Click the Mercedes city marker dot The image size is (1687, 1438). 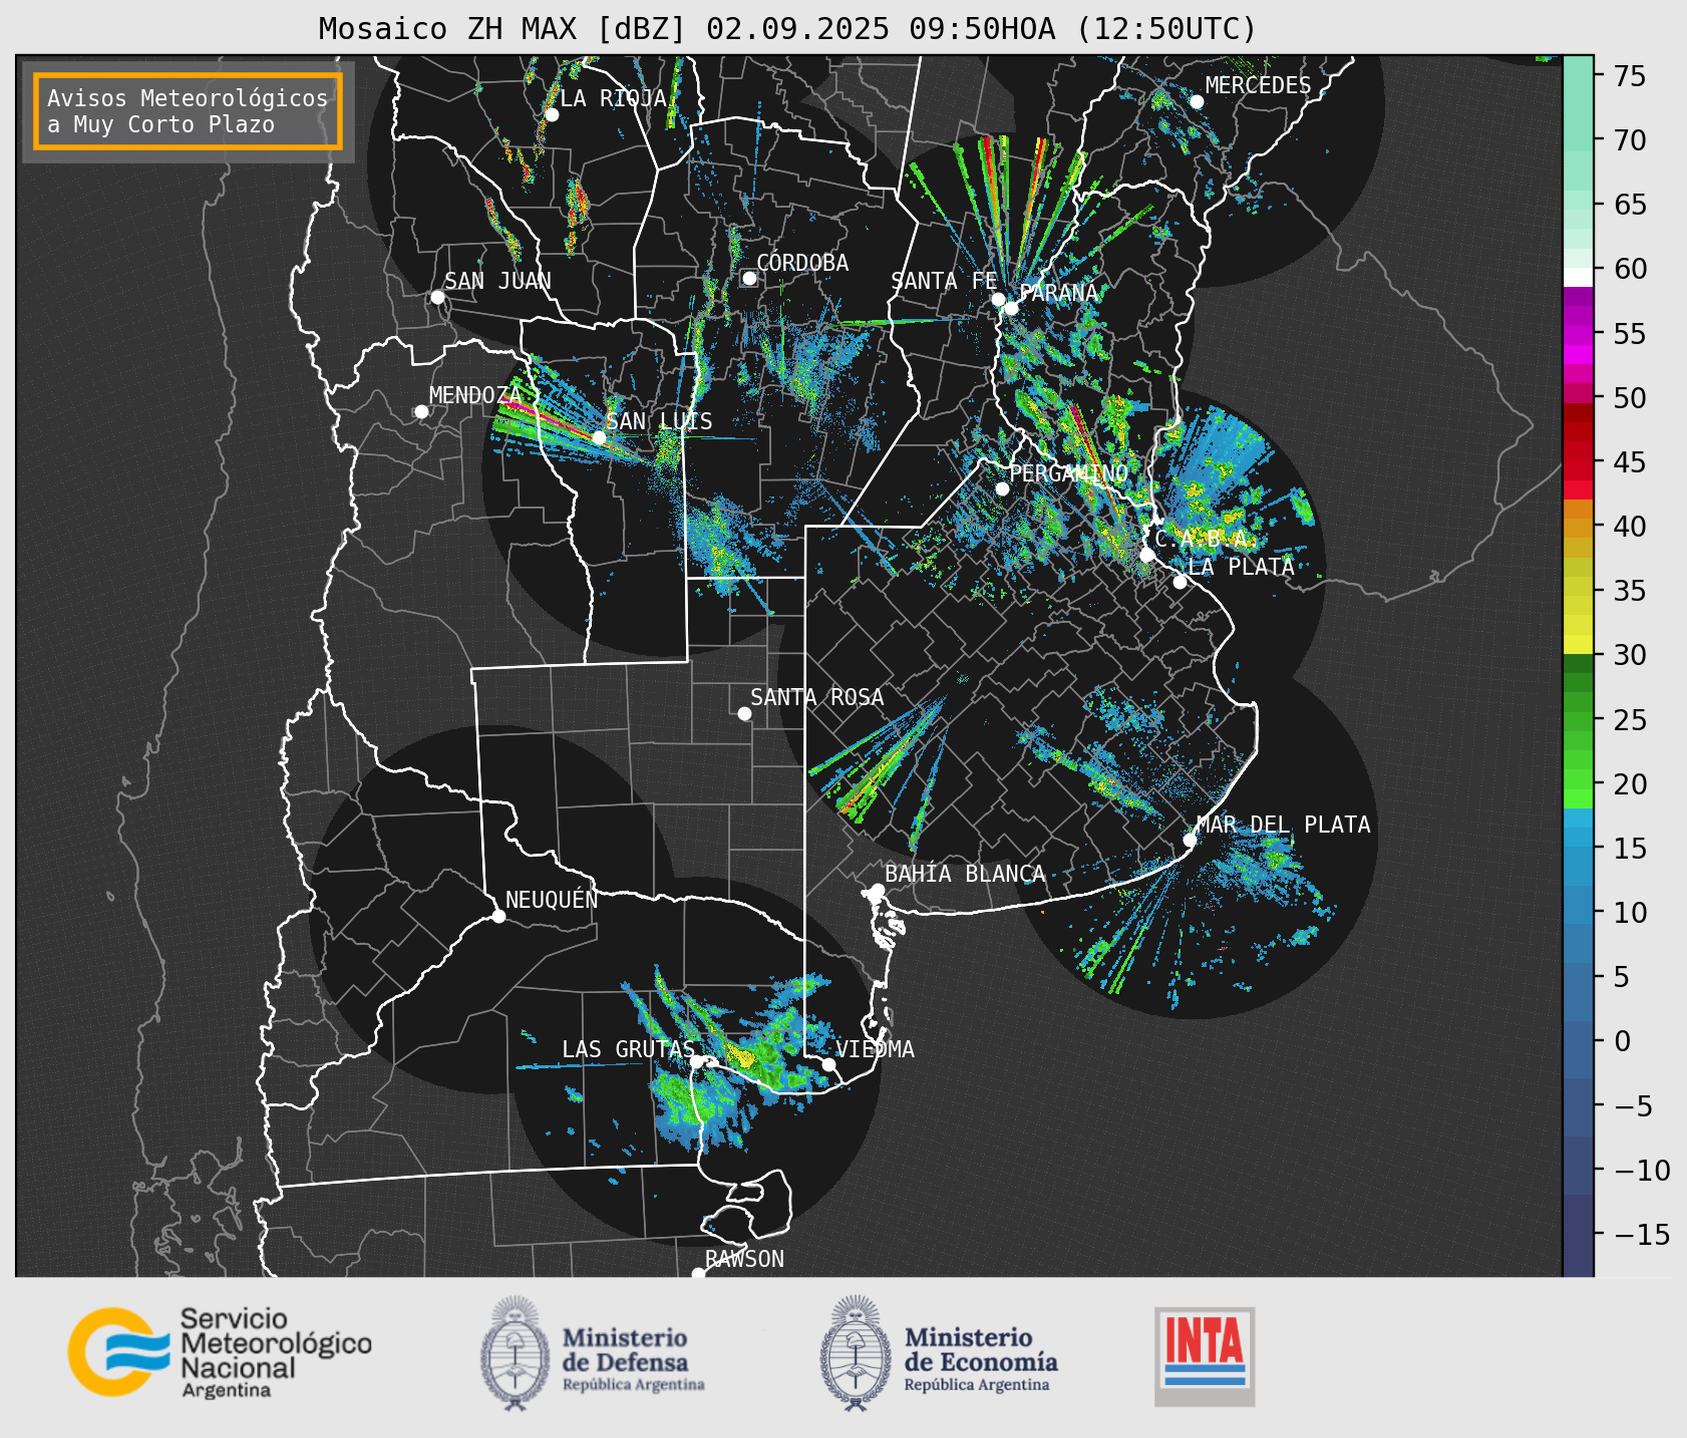(x=1196, y=102)
